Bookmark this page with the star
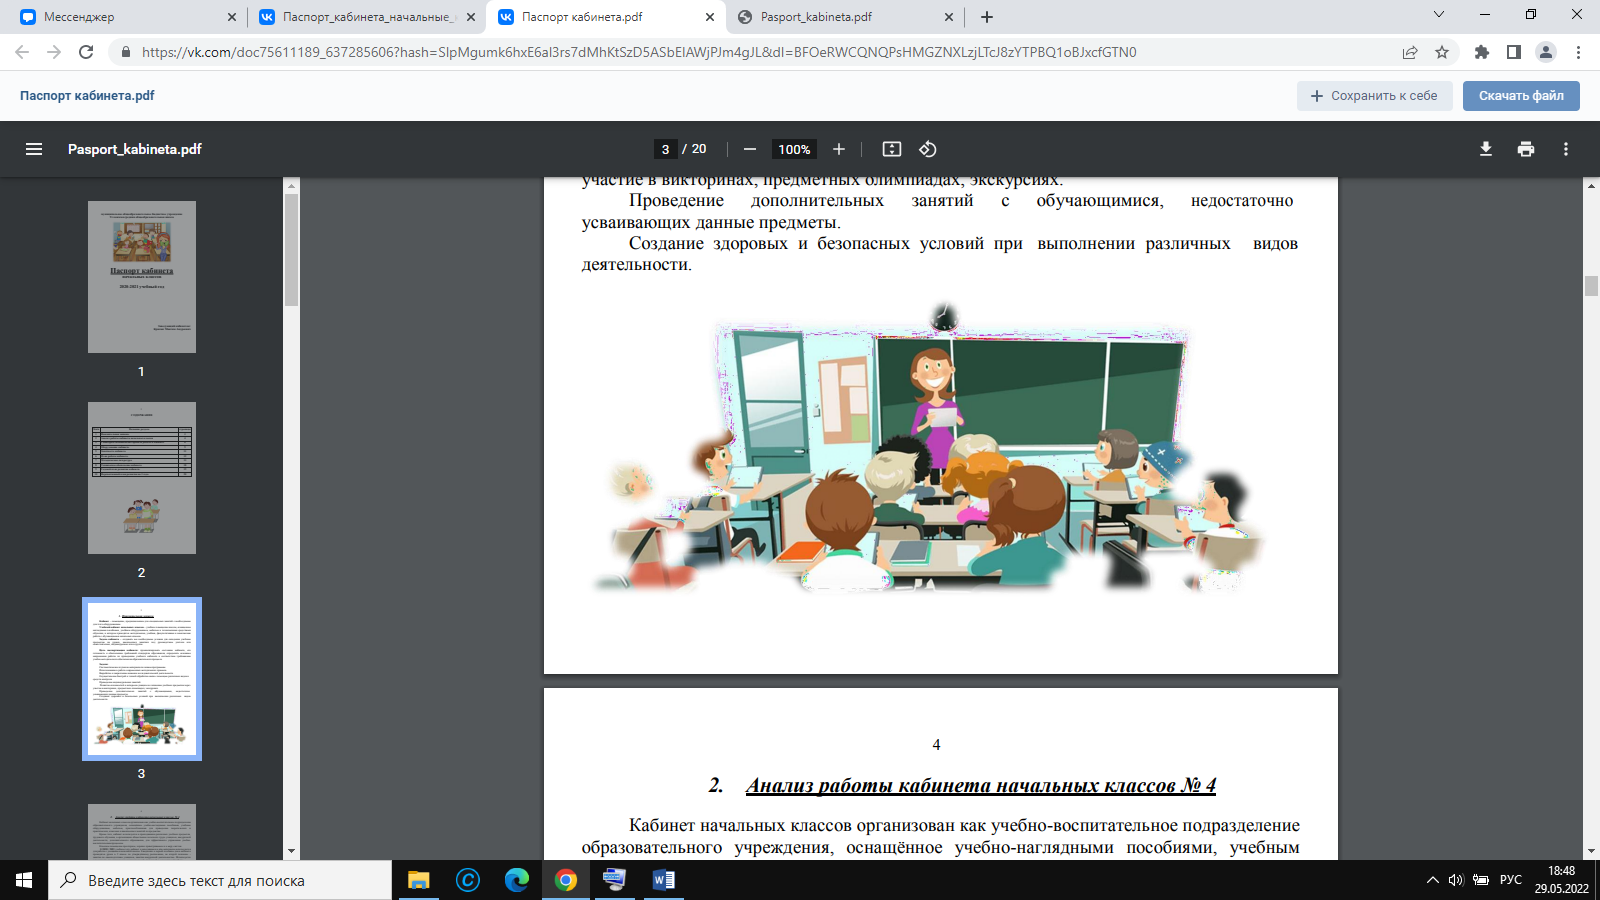The height and width of the screenshot is (900, 1600). coord(1442,52)
